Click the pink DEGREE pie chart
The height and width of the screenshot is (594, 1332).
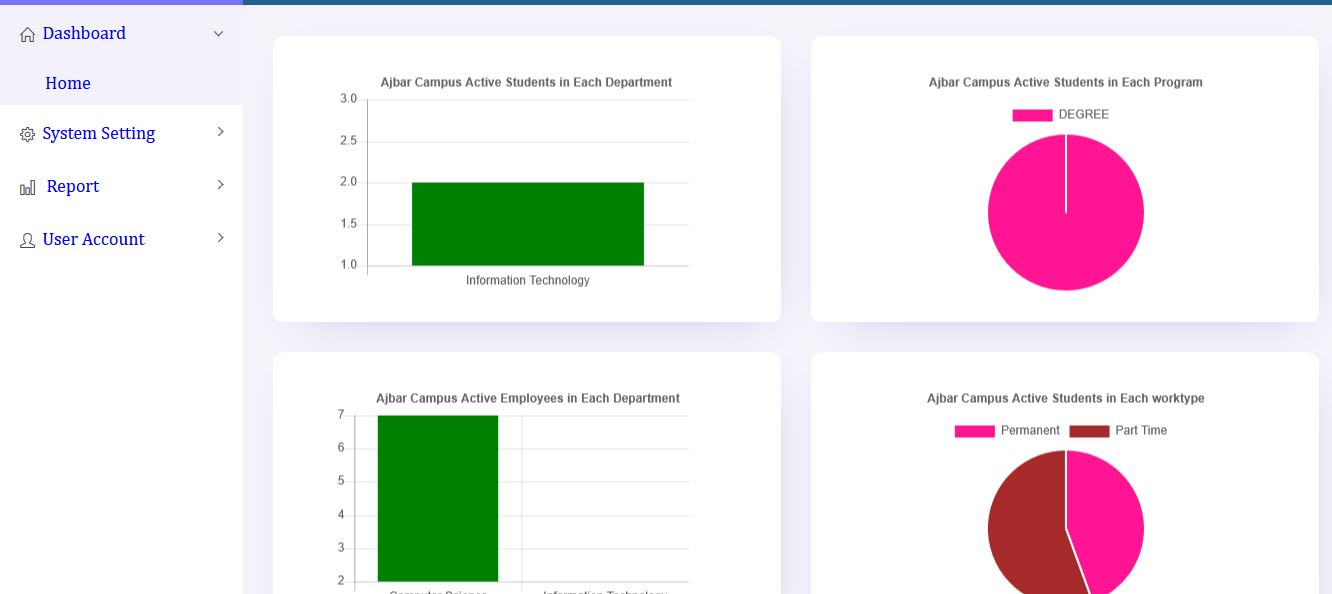[x=1065, y=213]
